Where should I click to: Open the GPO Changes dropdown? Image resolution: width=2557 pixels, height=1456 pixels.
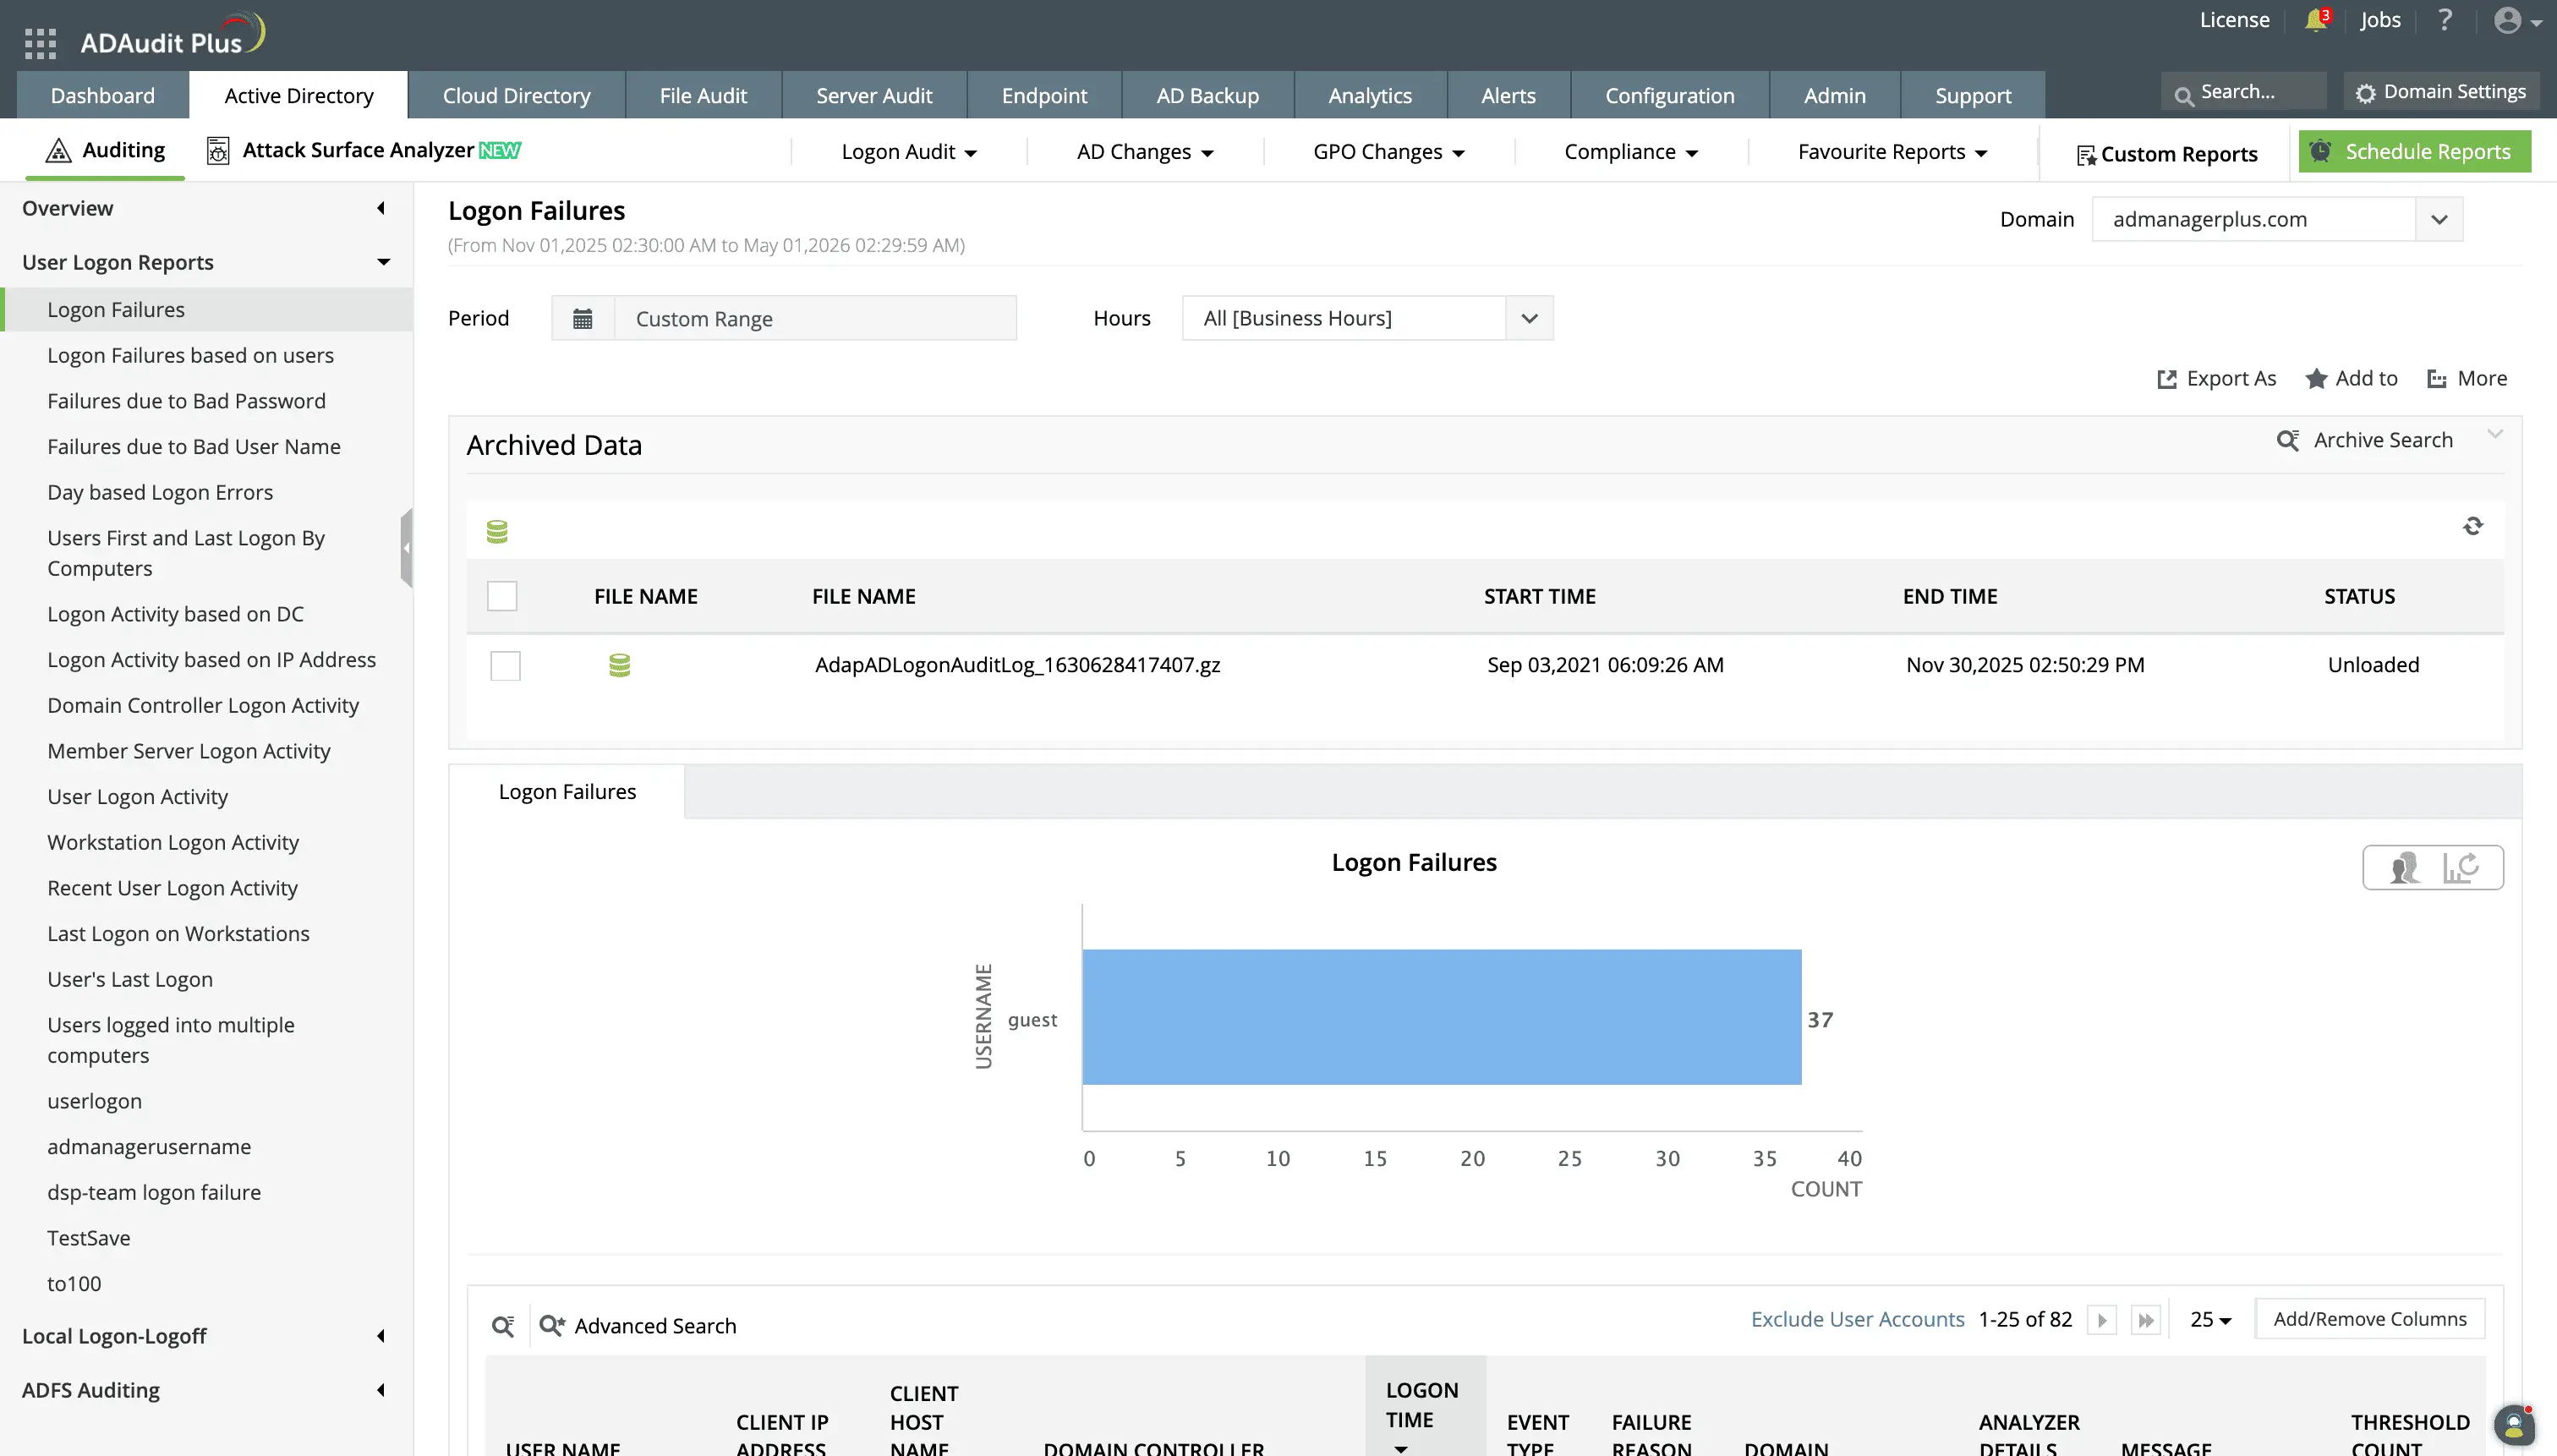(1389, 152)
